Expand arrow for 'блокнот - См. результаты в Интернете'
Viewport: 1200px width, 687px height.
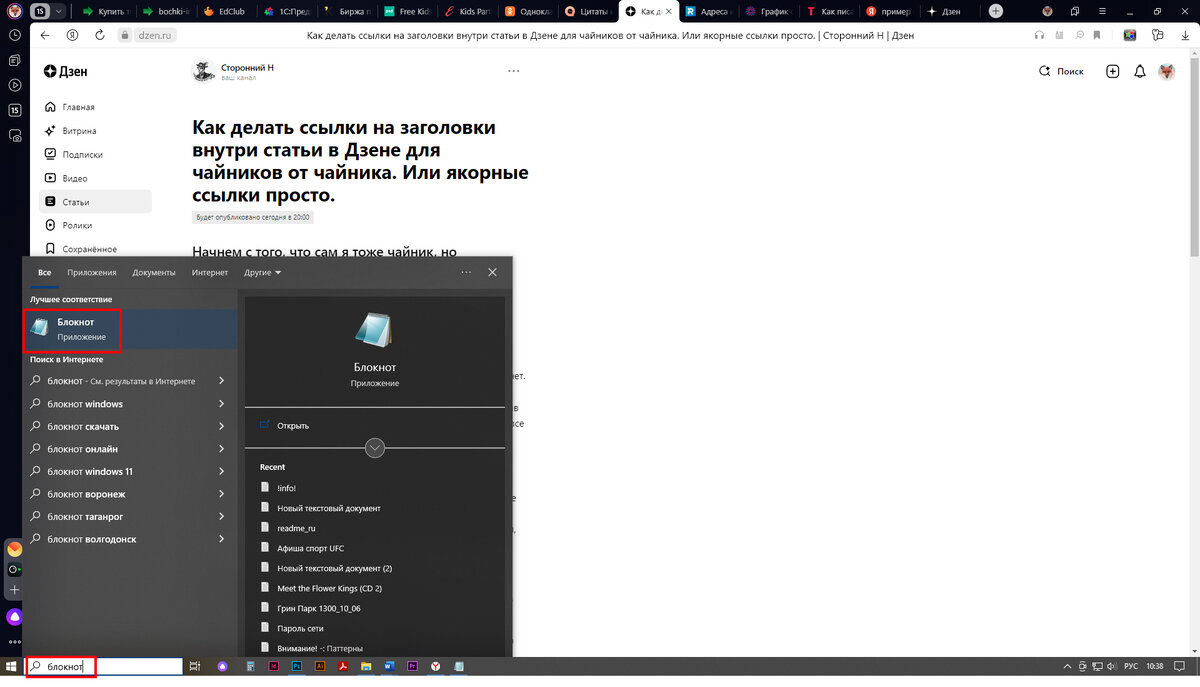[221, 381]
